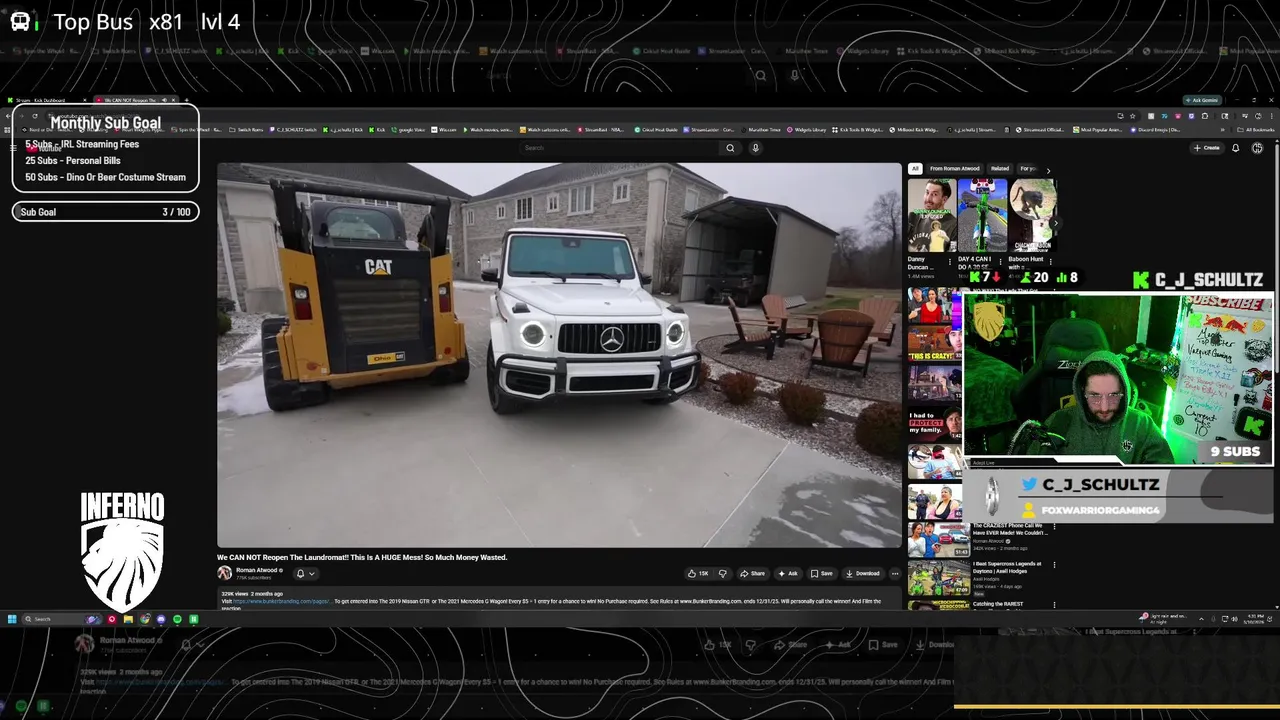Open the options menu for CRAZIEST Phone Call video

pos(1054,526)
